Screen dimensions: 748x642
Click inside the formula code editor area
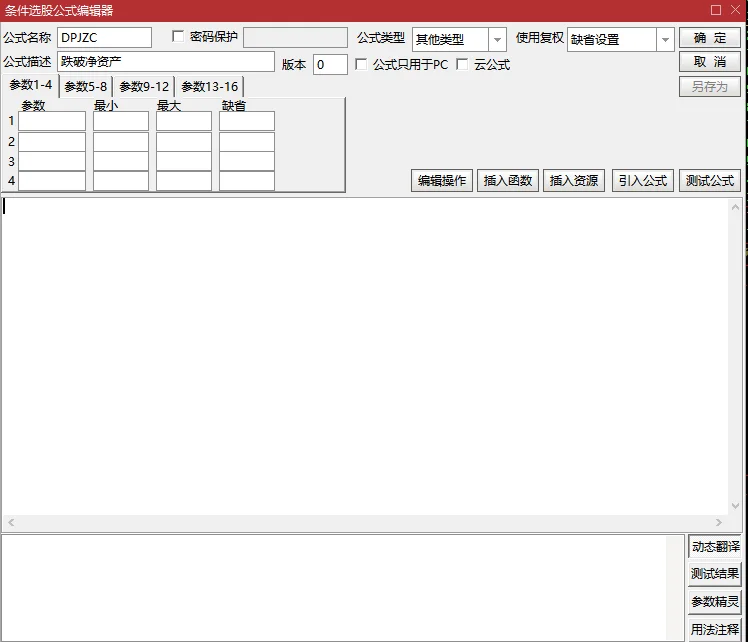point(365,356)
